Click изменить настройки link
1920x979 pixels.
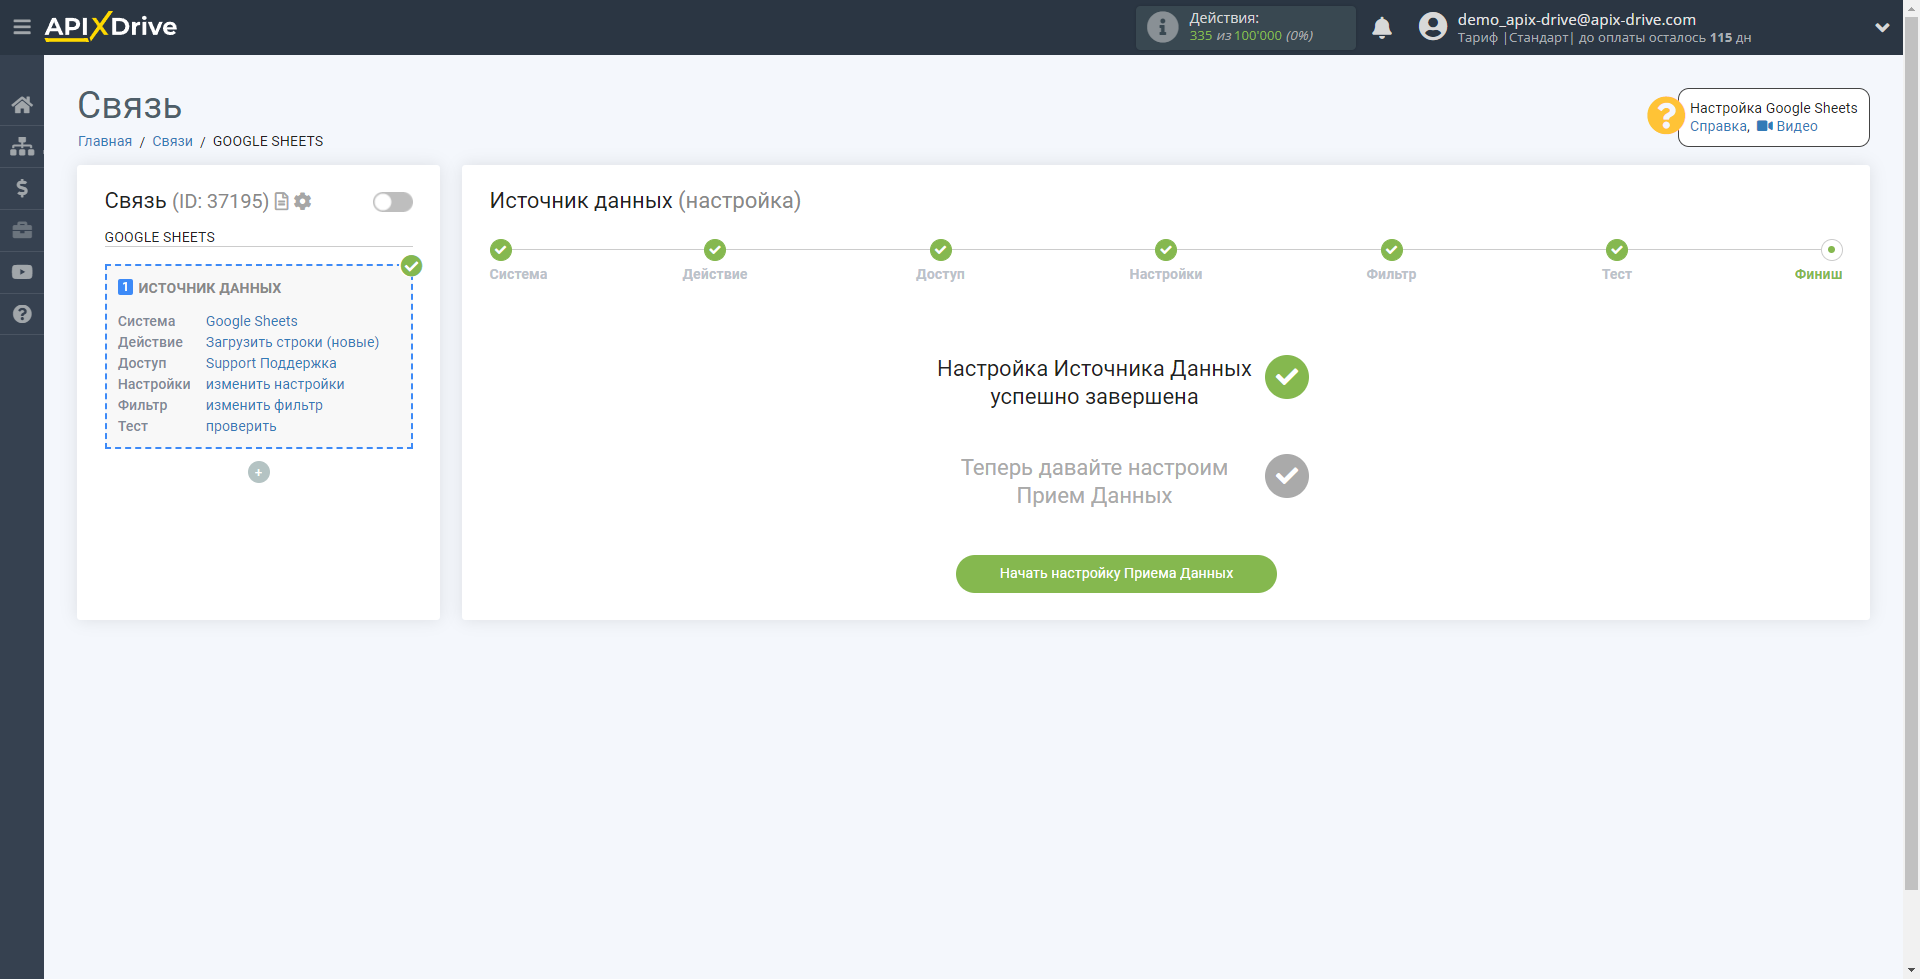coord(275,384)
